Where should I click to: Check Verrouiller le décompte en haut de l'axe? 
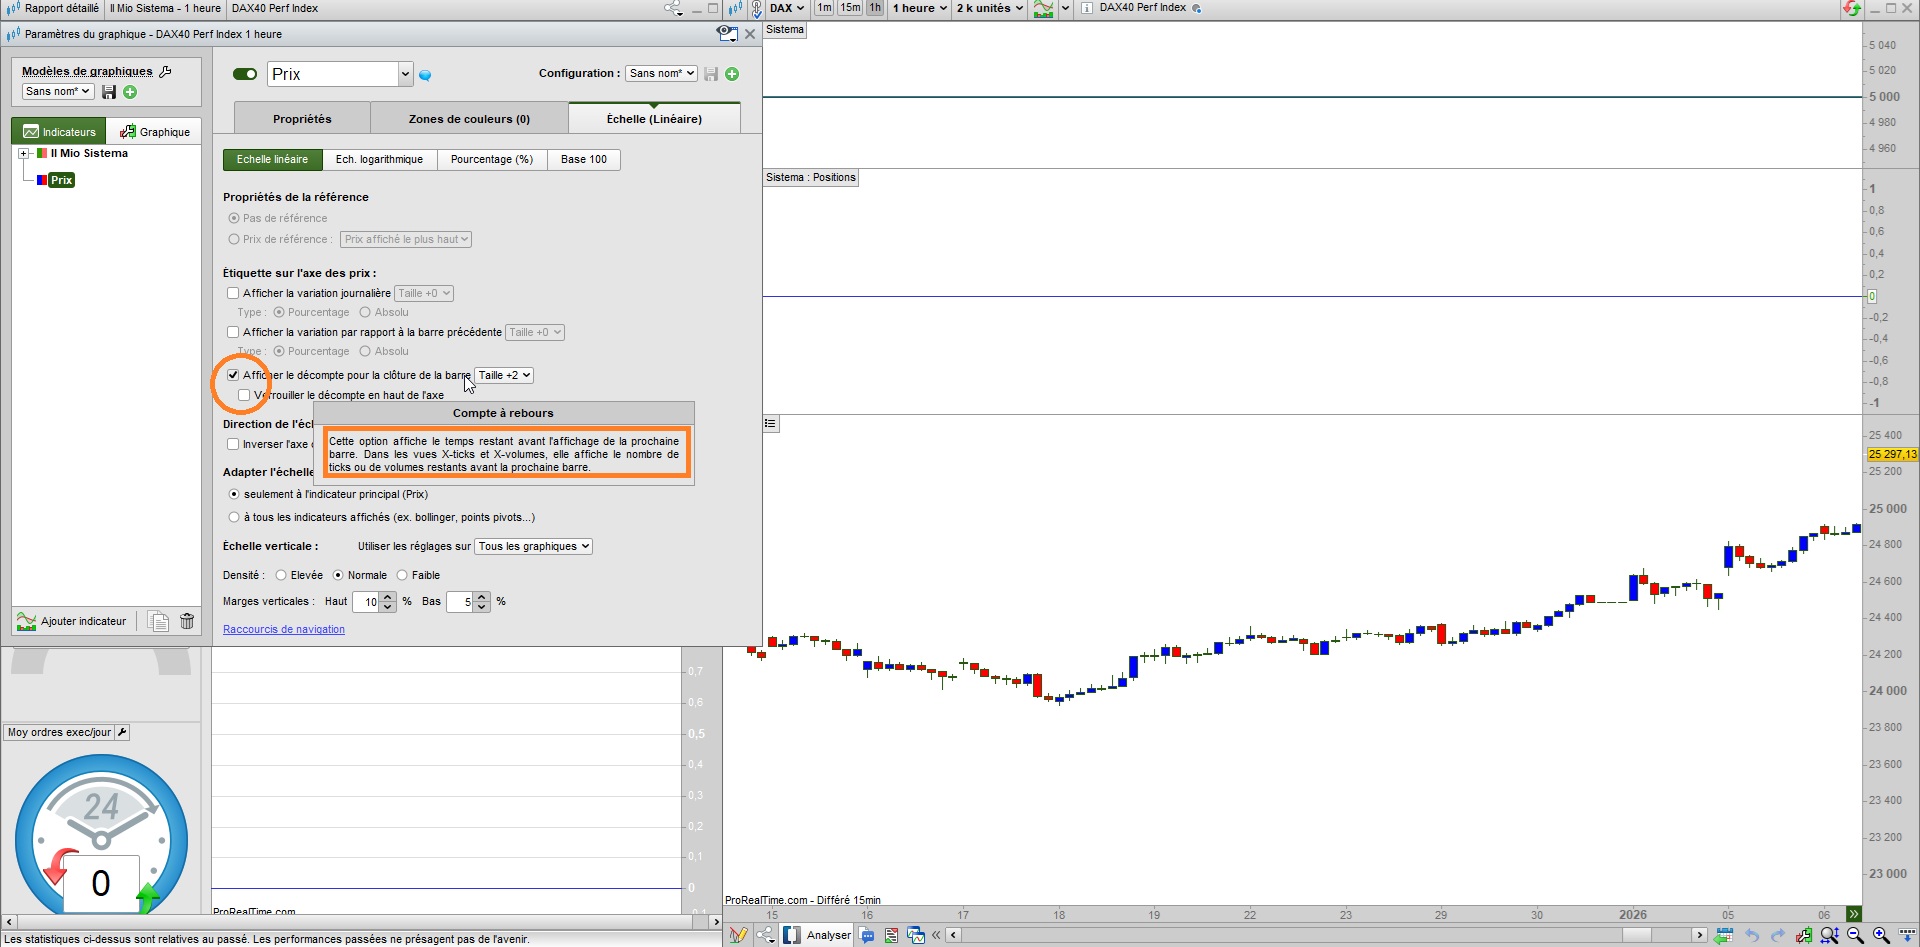244,395
